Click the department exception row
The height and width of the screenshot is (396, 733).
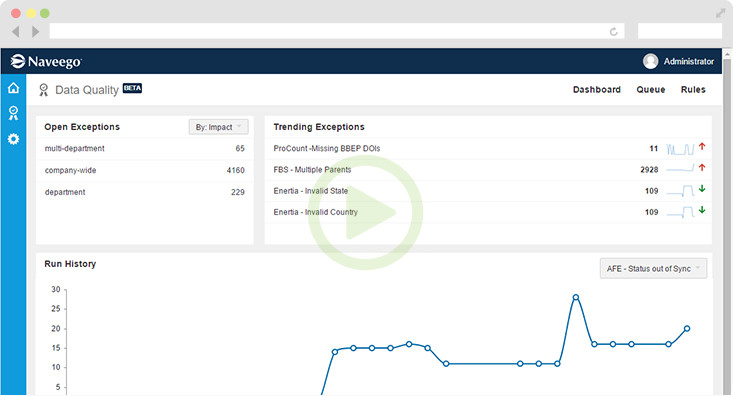tap(144, 192)
